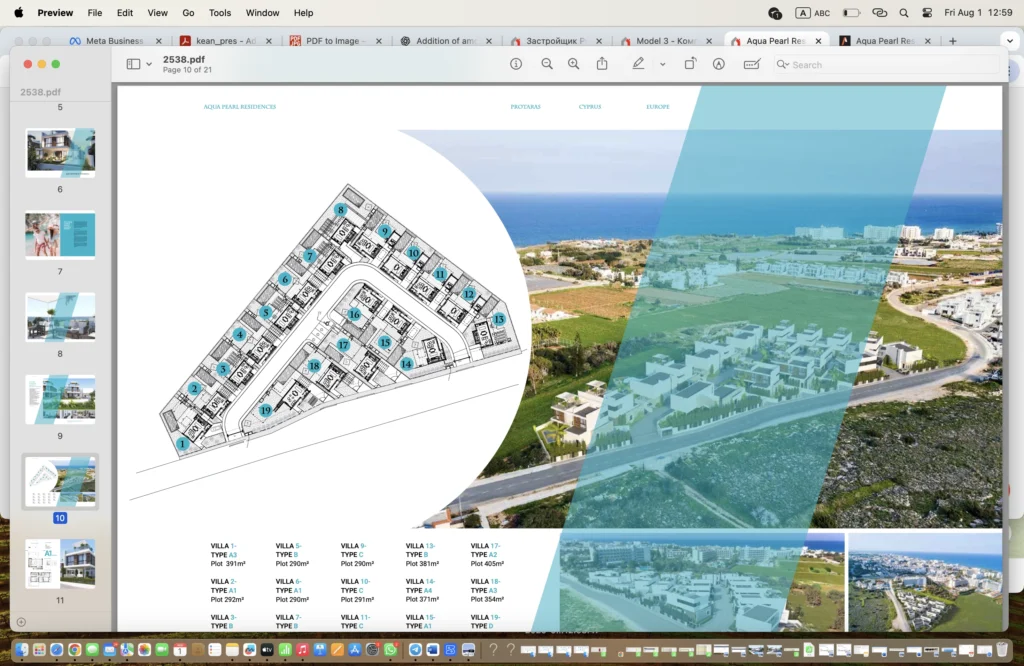This screenshot has width=1024, height=666.
Task: Open Spotlight search in menu bar
Action: click(x=904, y=12)
